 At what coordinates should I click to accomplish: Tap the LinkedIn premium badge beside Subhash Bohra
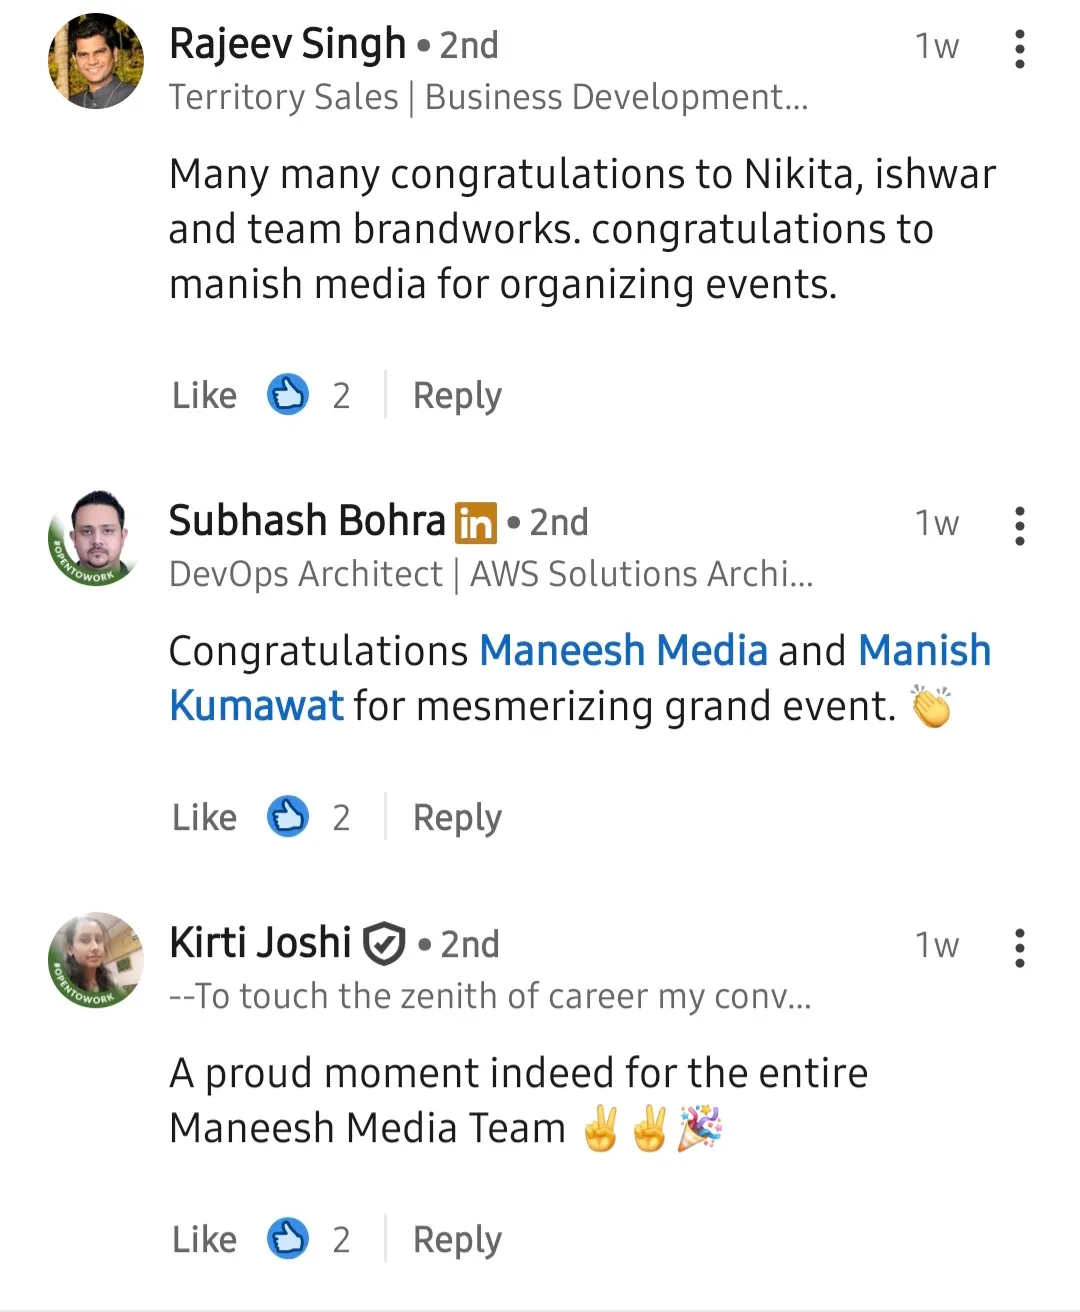(476, 523)
